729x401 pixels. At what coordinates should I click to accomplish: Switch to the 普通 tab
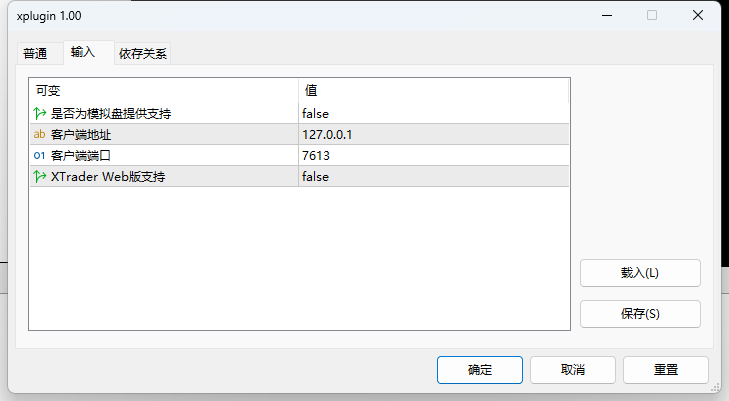click(36, 54)
